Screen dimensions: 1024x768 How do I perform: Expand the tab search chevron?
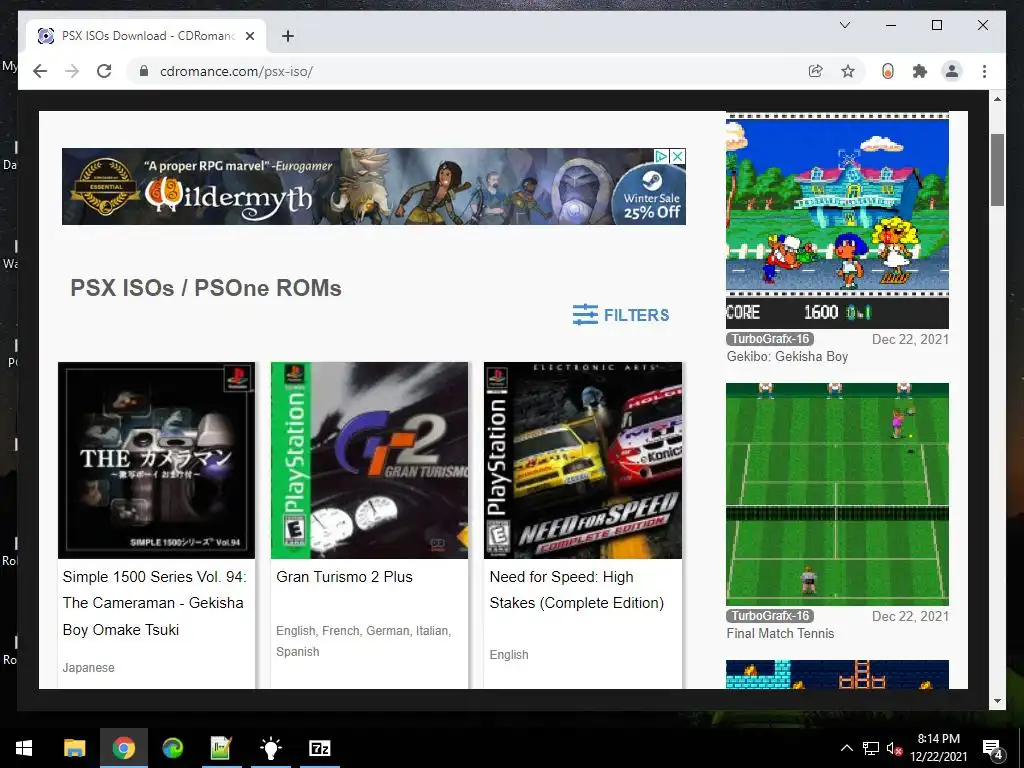[x=844, y=25]
